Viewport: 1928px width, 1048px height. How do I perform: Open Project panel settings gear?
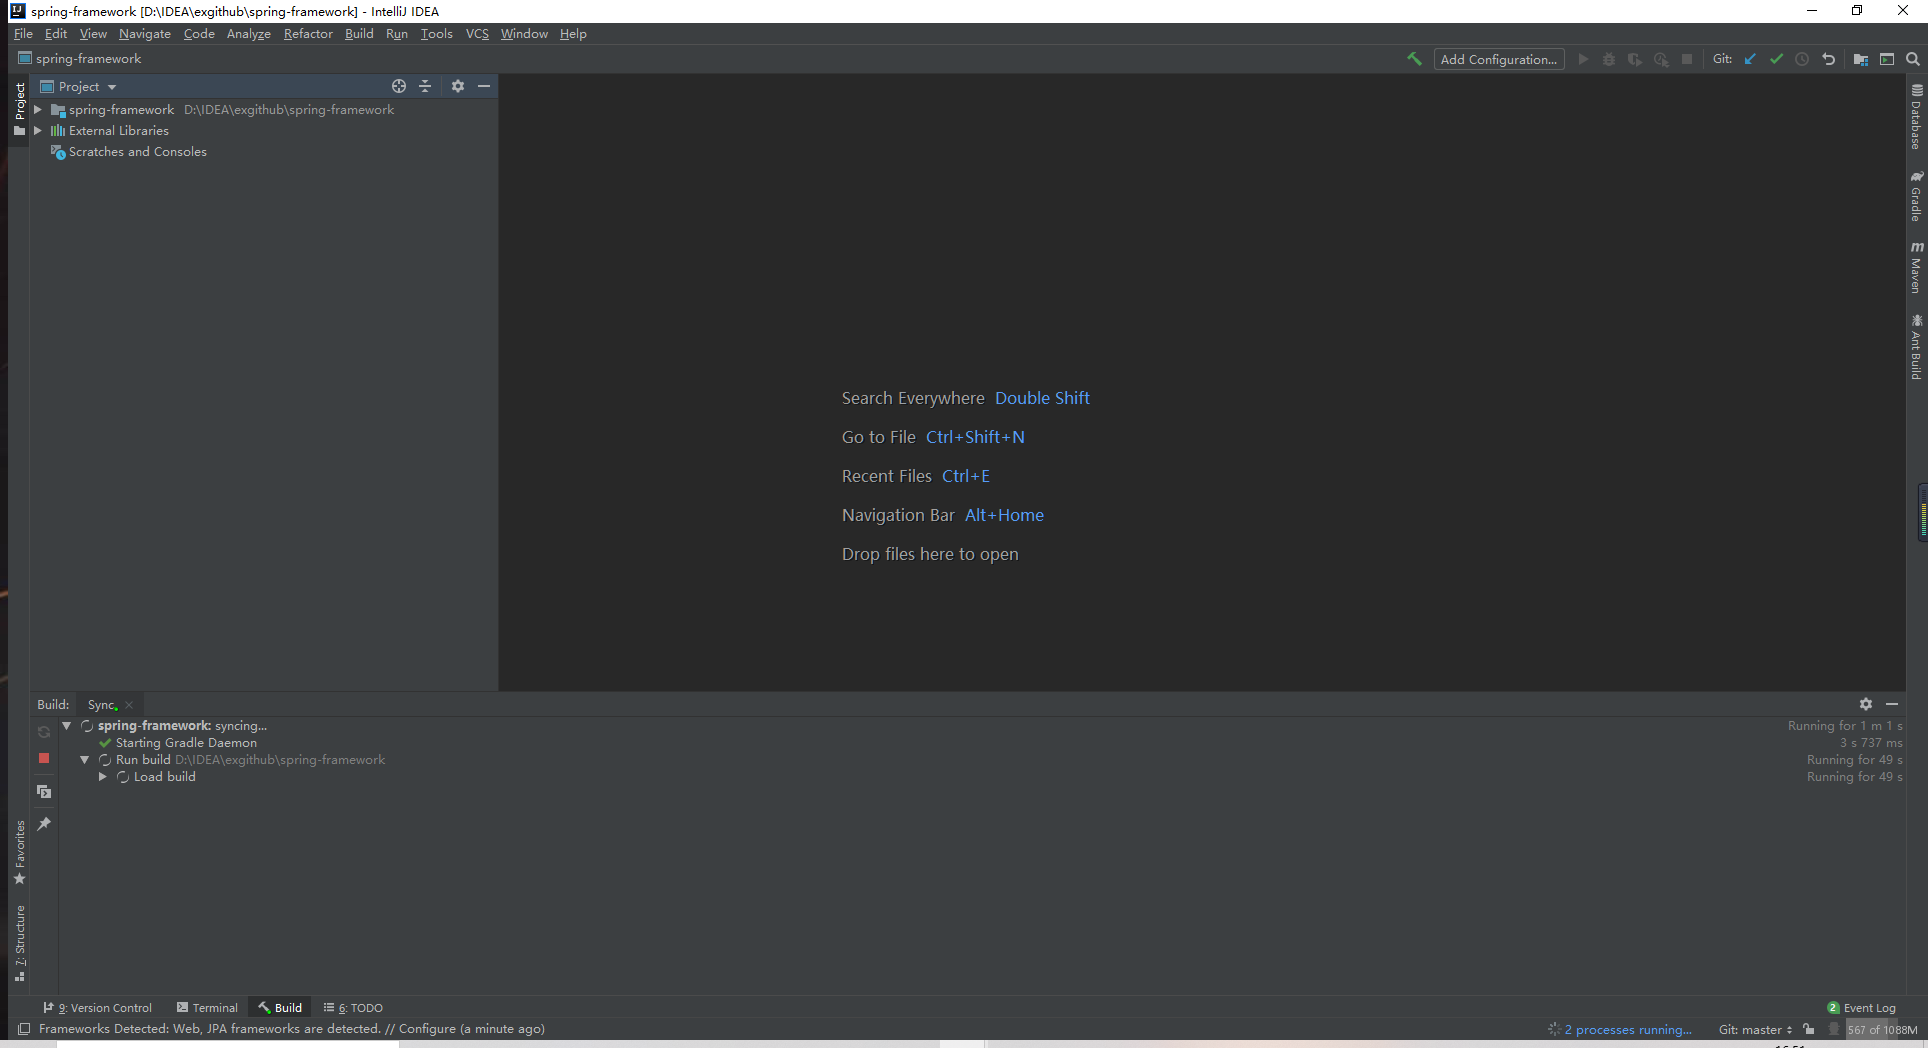point(458,86)
